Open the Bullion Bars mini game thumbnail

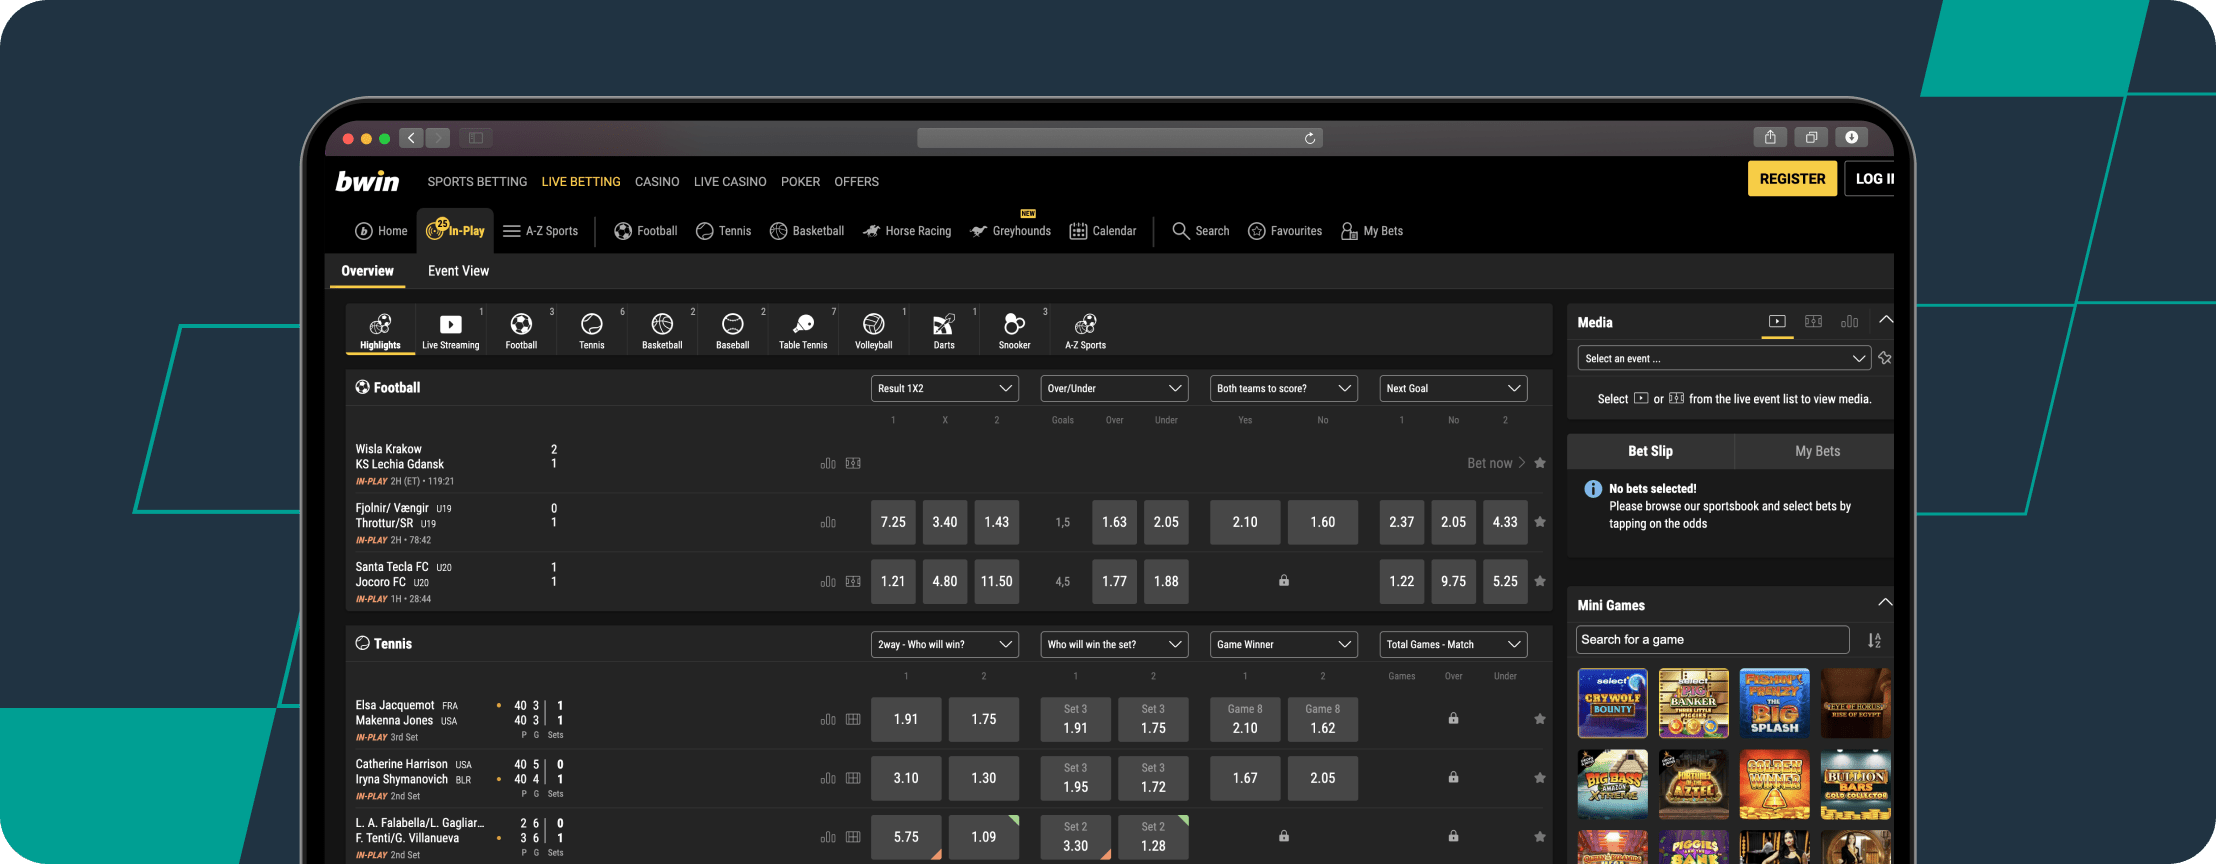1855,785
